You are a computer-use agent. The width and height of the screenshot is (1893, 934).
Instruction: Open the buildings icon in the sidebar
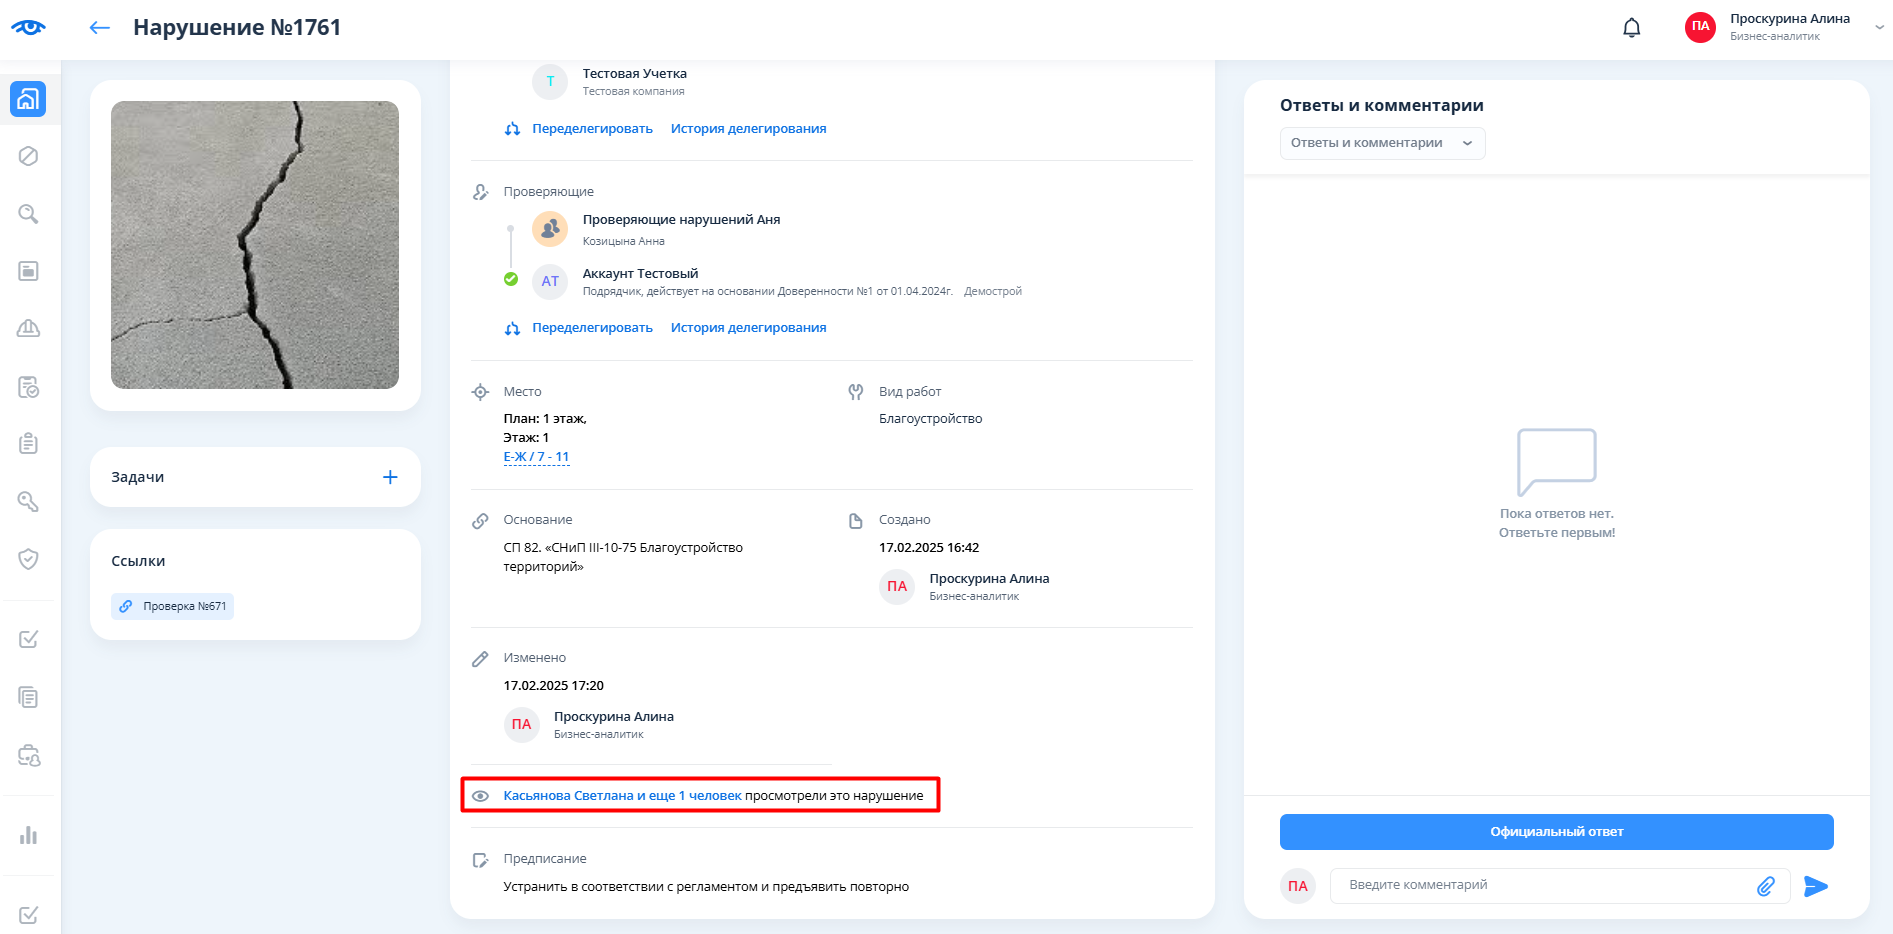pos(28,99)
